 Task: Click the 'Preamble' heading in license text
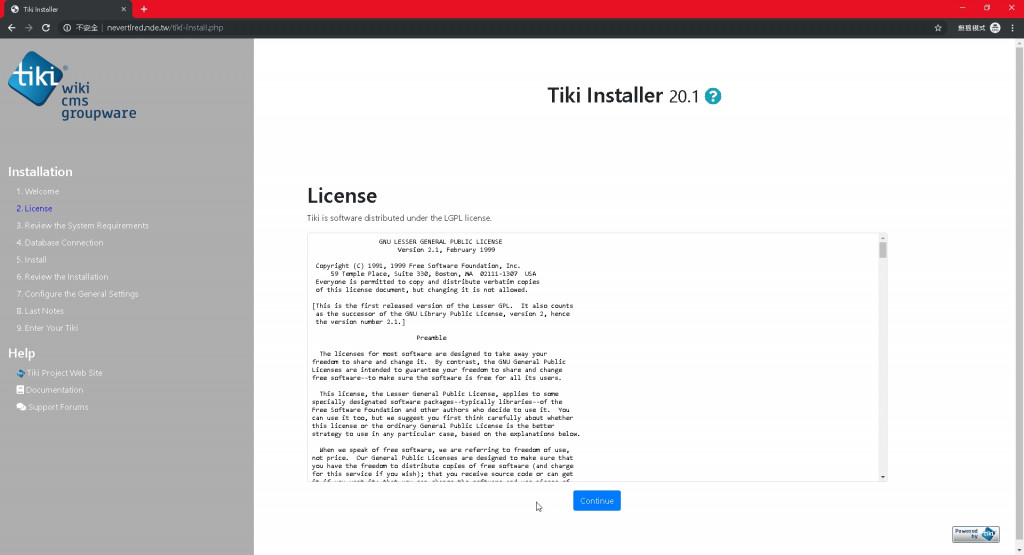pos(431,338)
